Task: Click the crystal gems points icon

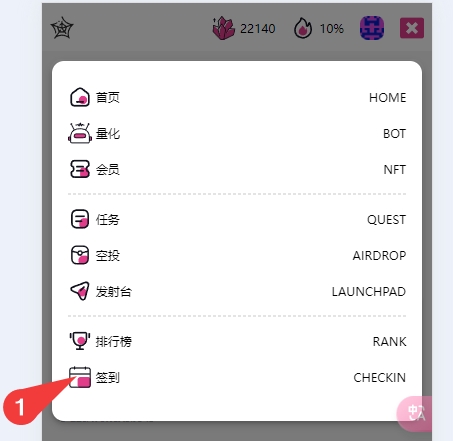Action: tap(223, 28)
